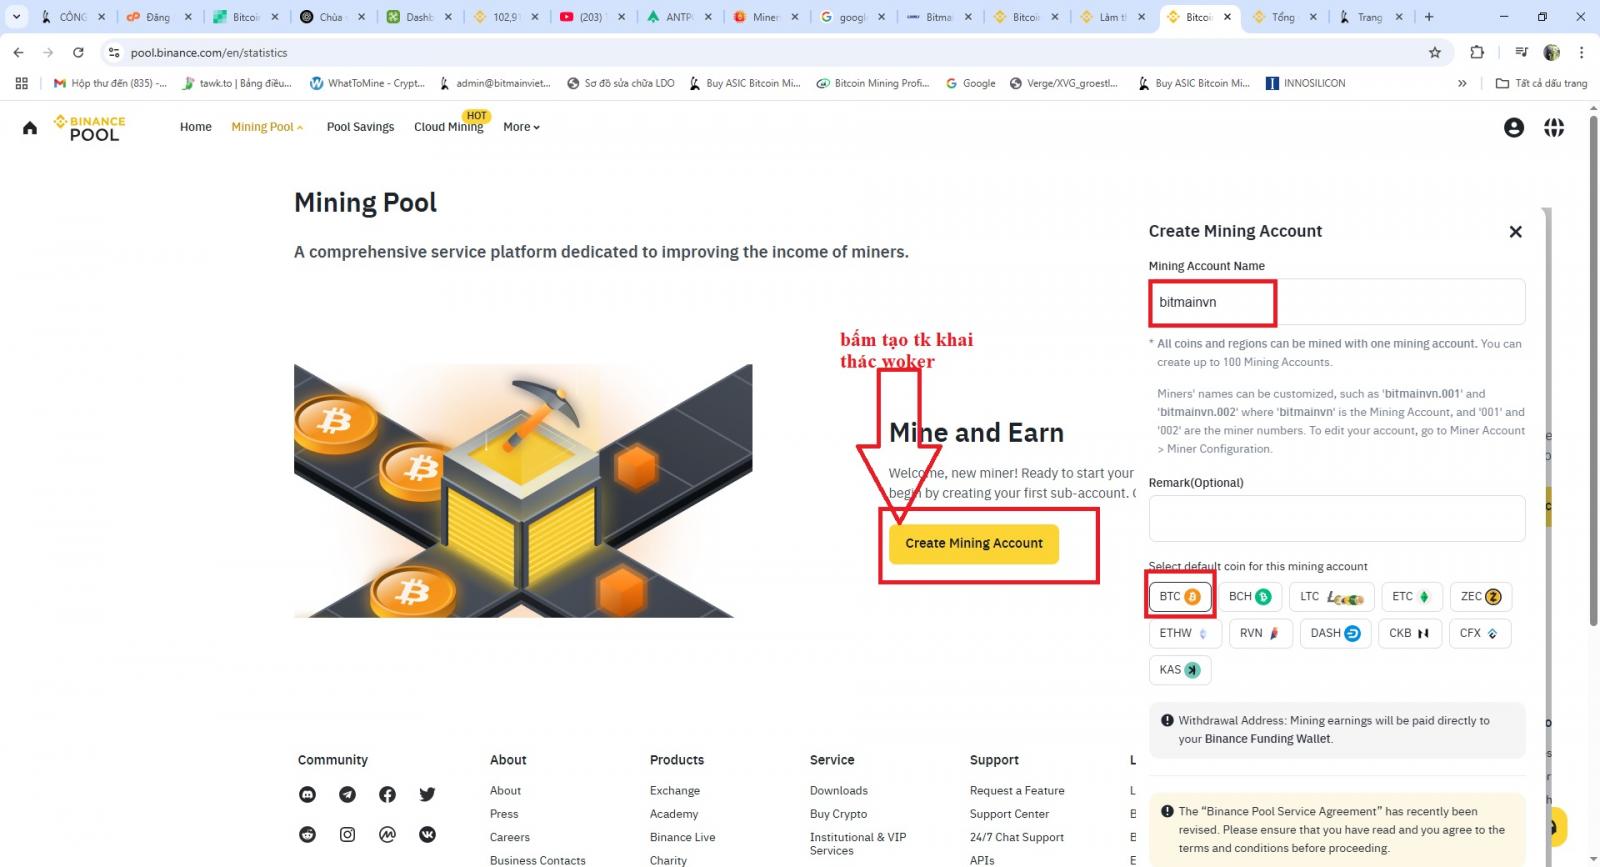The image size is (1600, 867).
Task: Open the Binance Live link
Action: [683, 837]
